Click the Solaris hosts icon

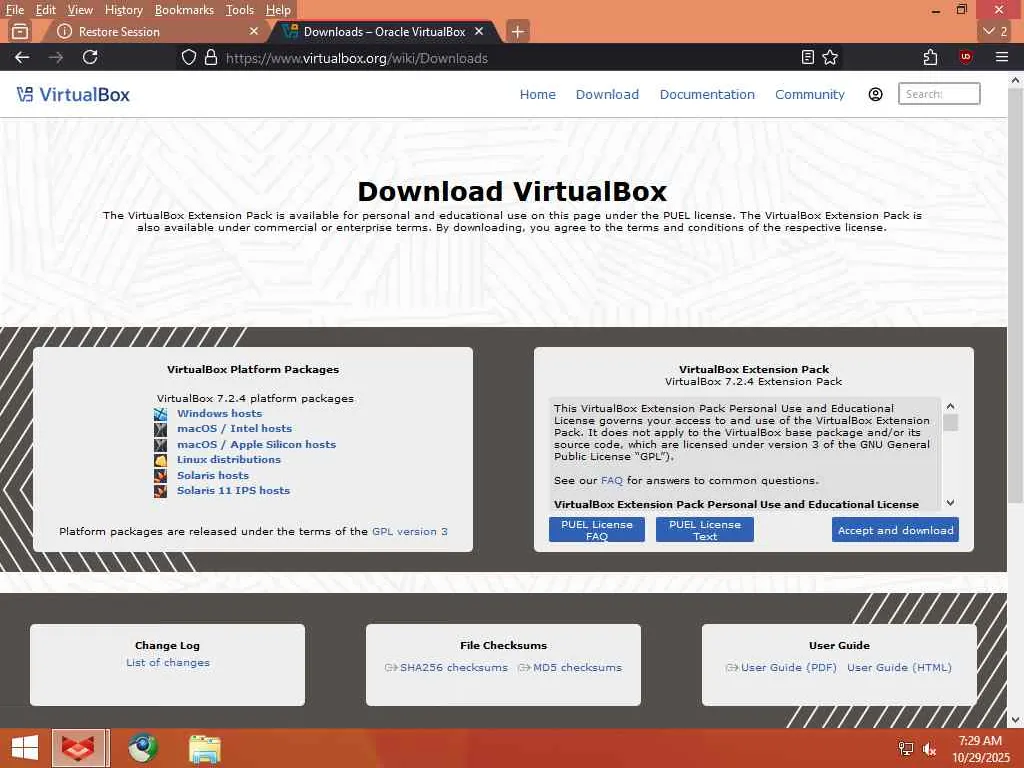click(161, 475)
